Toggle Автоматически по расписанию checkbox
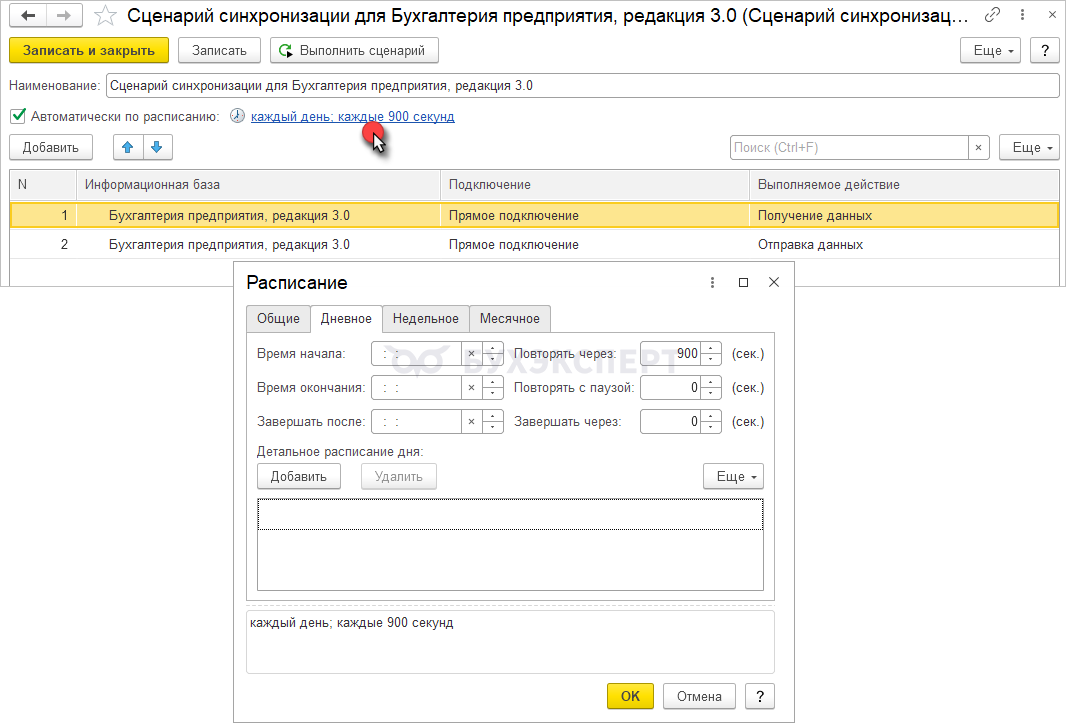1066x723 pixels. pyautogui.click(x=17, y=116)
